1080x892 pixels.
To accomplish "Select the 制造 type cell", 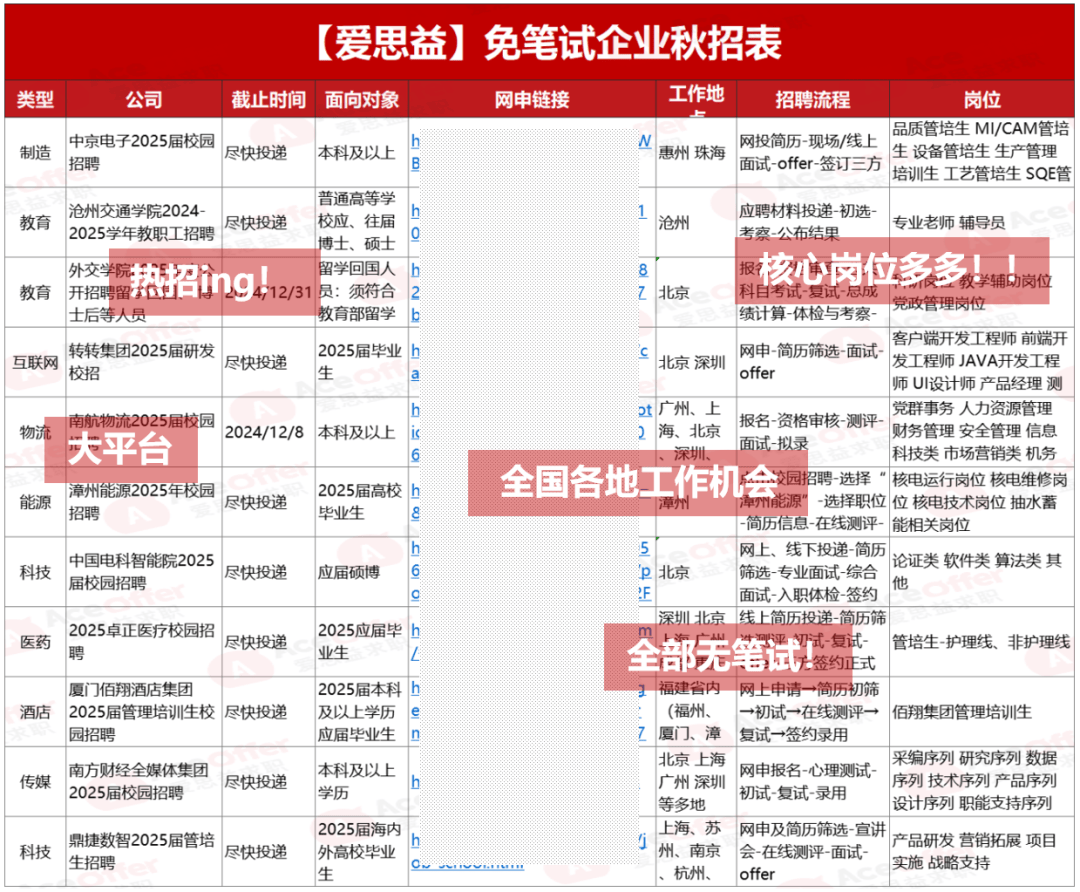I will pyautogui.click(x=35, y=152).
